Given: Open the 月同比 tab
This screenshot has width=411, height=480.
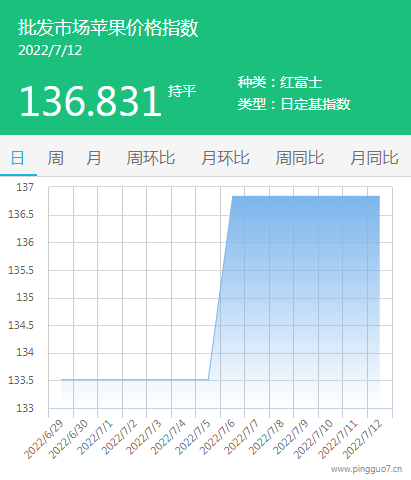Looking at the screenshot, I should tap(374, 158).
